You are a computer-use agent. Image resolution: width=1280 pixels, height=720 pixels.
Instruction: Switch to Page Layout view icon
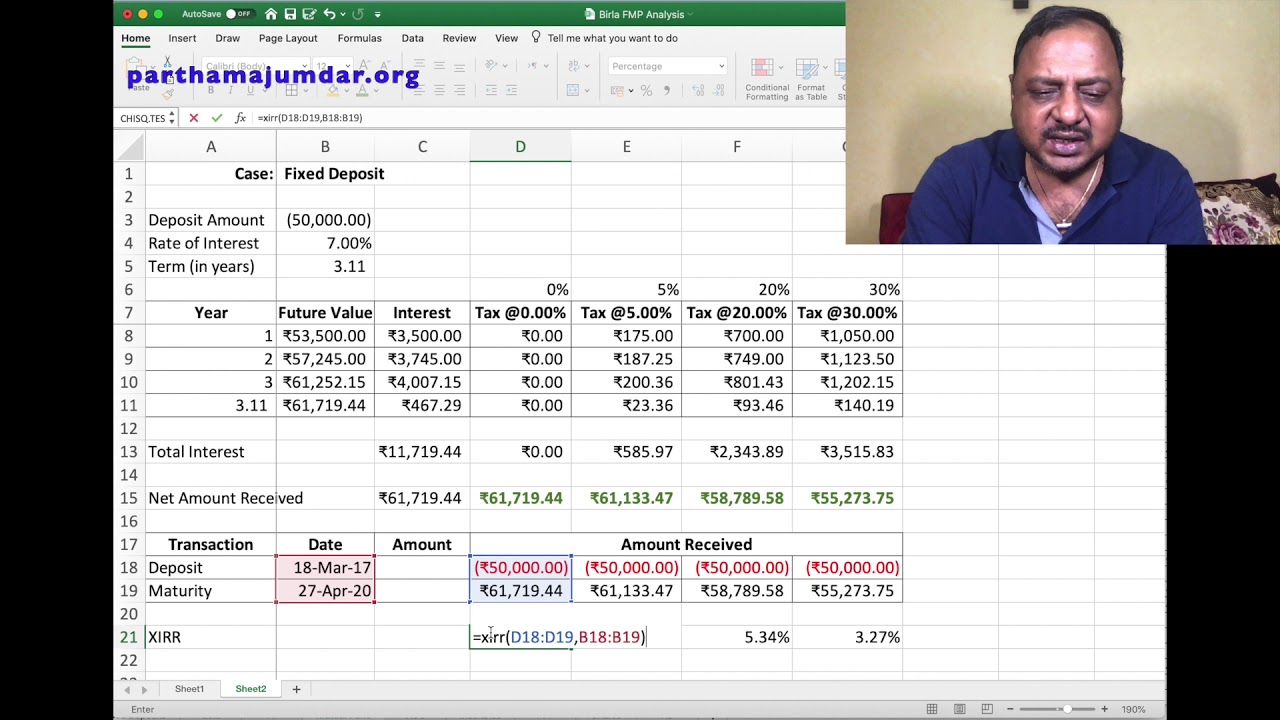point(959,709)
